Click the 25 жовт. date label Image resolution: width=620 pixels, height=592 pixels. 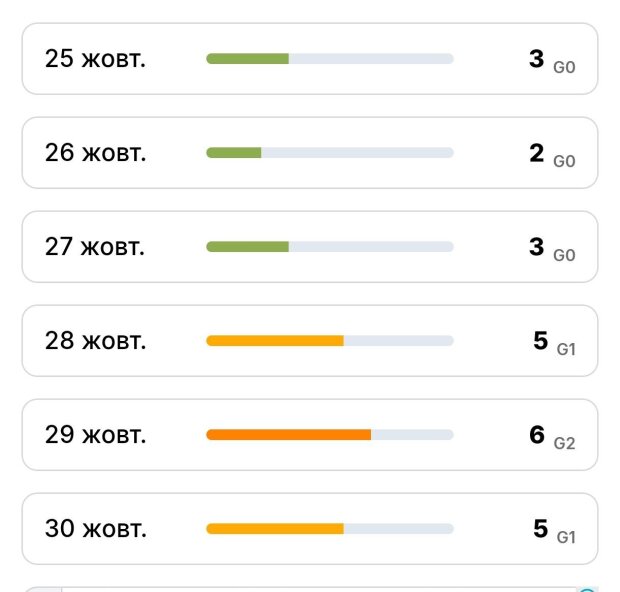point(95,59)
